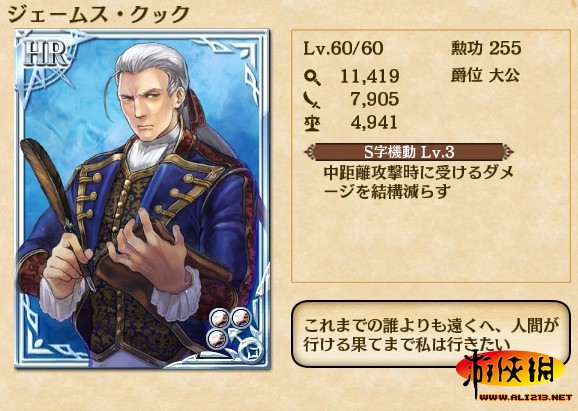The width and height of the screenshot is (578, 411).
Task: Click the 勲功 255 merit value
Action: [486, 48]
